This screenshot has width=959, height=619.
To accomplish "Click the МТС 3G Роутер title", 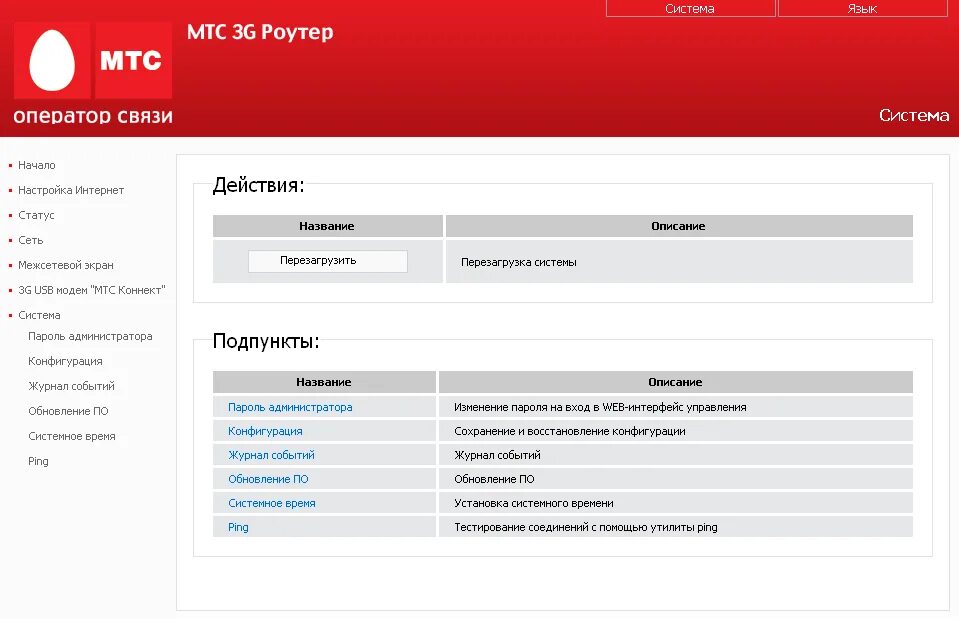I will (260, 32).
